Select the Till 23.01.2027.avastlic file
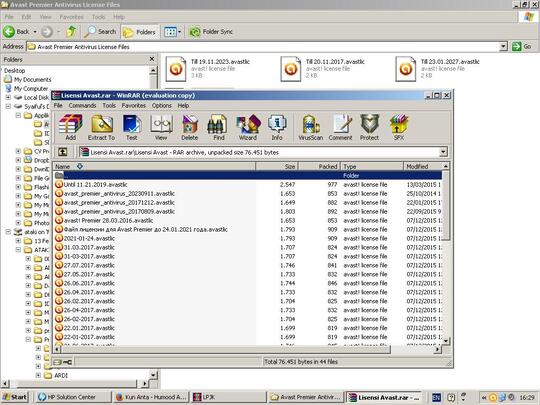540x405 pixels. (437, 69)
